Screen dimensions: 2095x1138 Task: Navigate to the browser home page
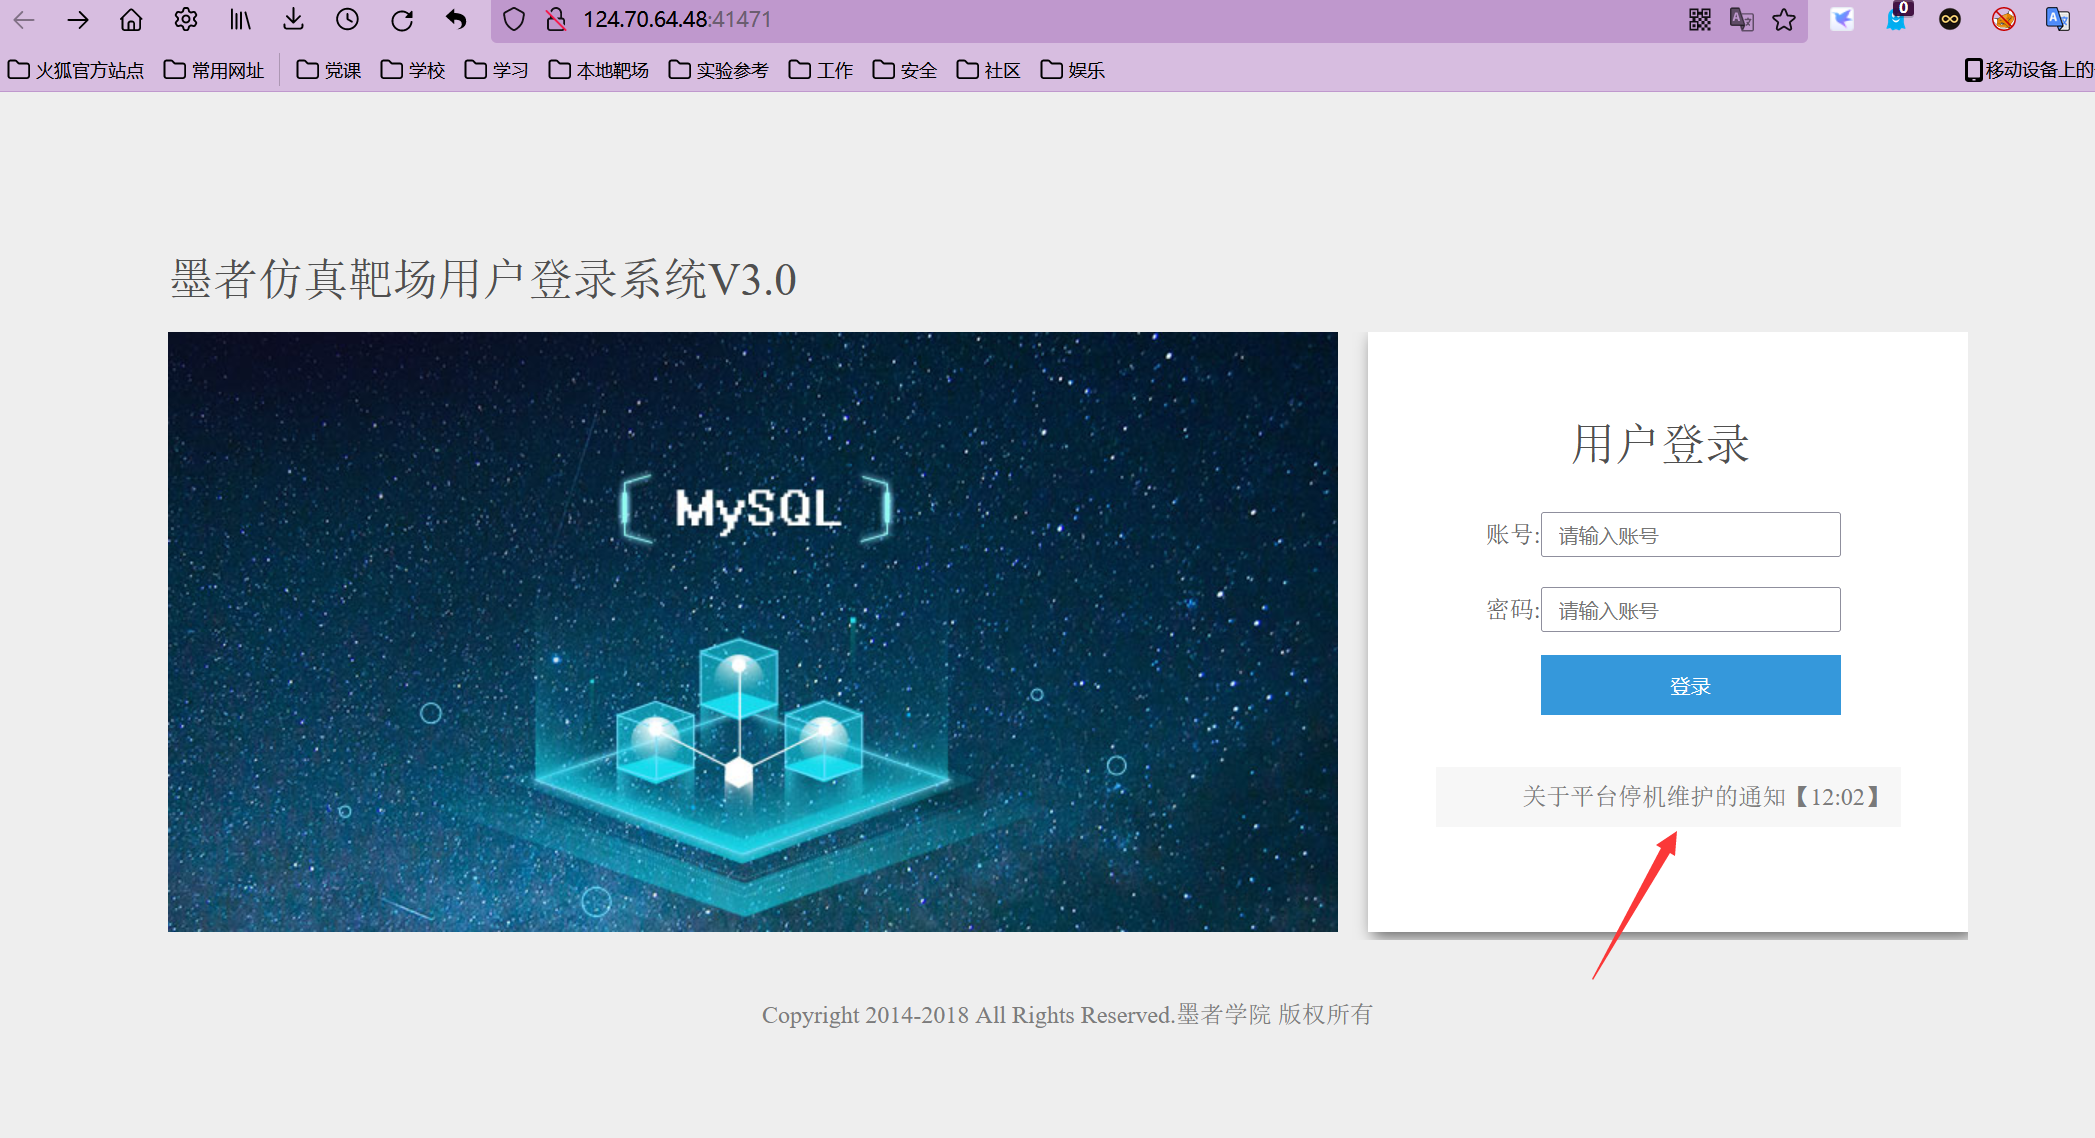point(131,19)
